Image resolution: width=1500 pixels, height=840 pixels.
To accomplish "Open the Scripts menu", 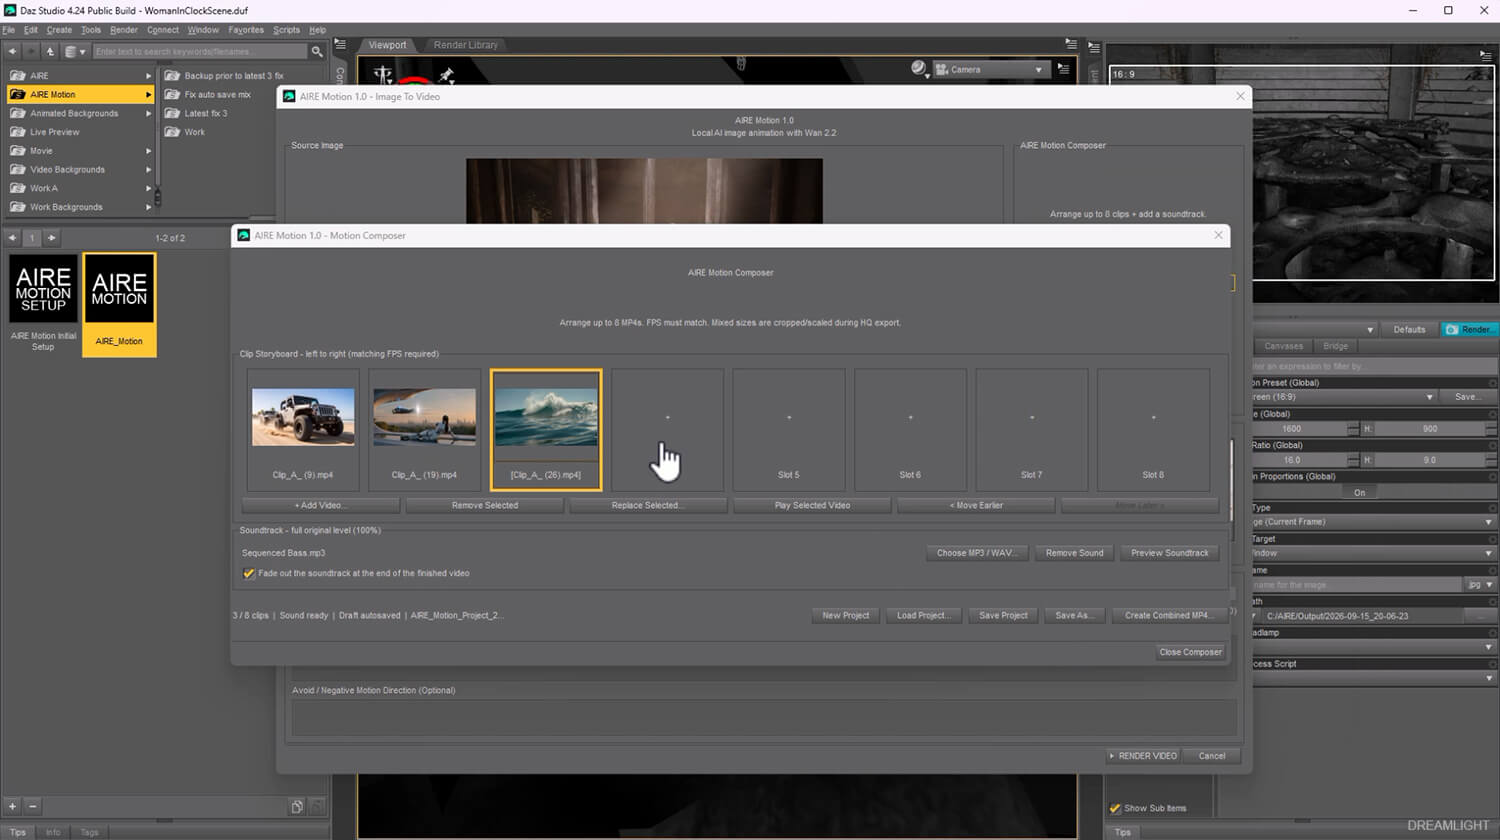I will tap(286, 30).
